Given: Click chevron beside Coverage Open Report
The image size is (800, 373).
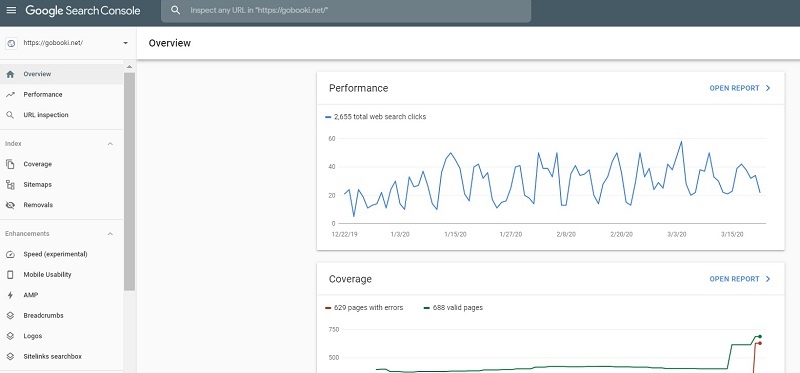Looking at the screenshot, I should [x=768, y=279].
